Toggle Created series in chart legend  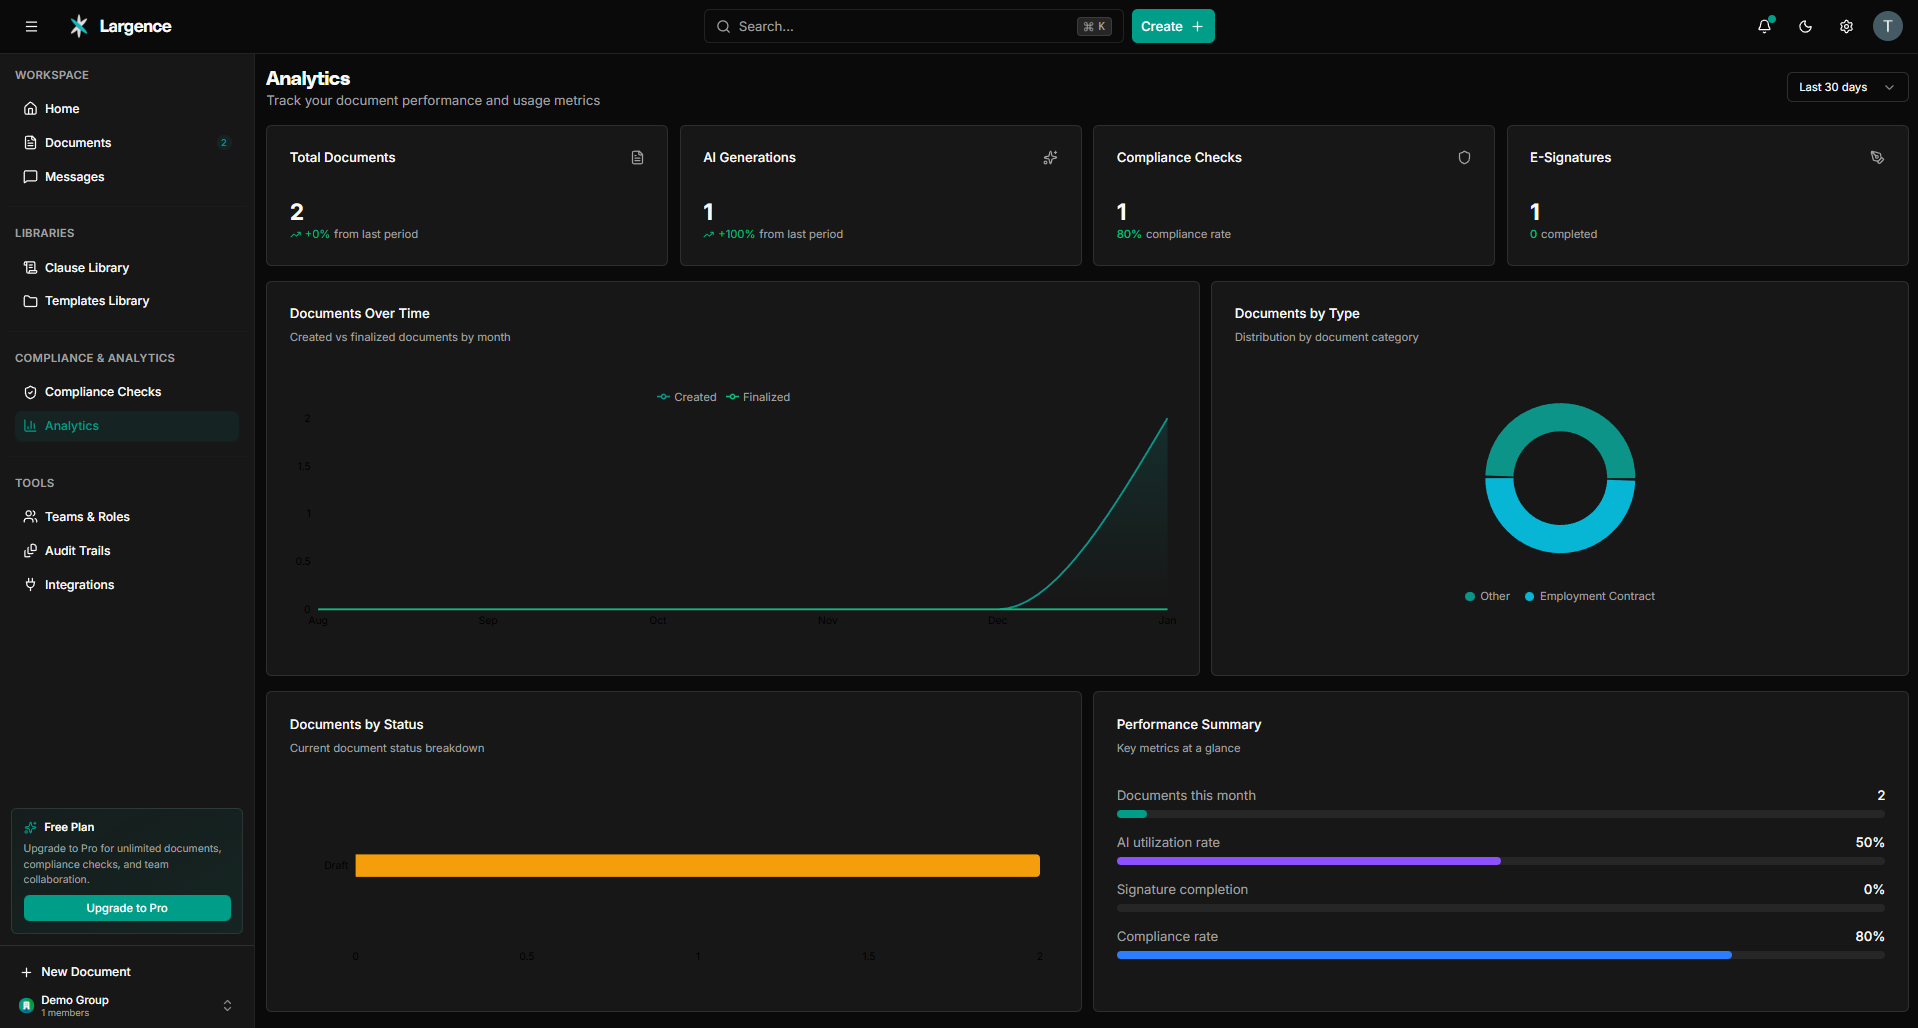point(687,397)
